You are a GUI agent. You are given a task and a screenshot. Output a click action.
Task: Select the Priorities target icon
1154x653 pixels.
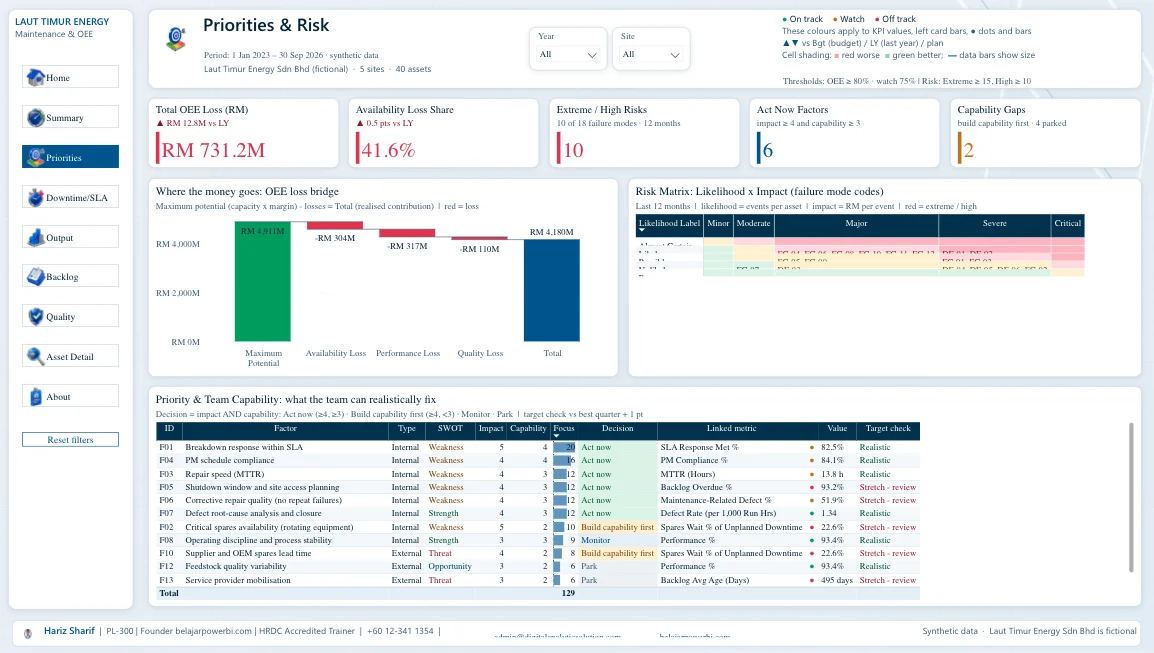point(35,157)
